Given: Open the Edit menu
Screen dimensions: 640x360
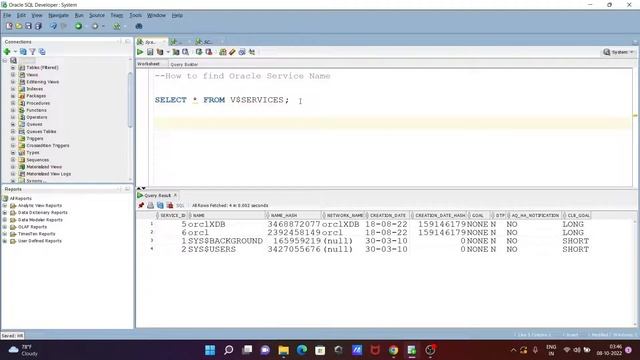Looking at the screenshot, I should click(21, 15).
